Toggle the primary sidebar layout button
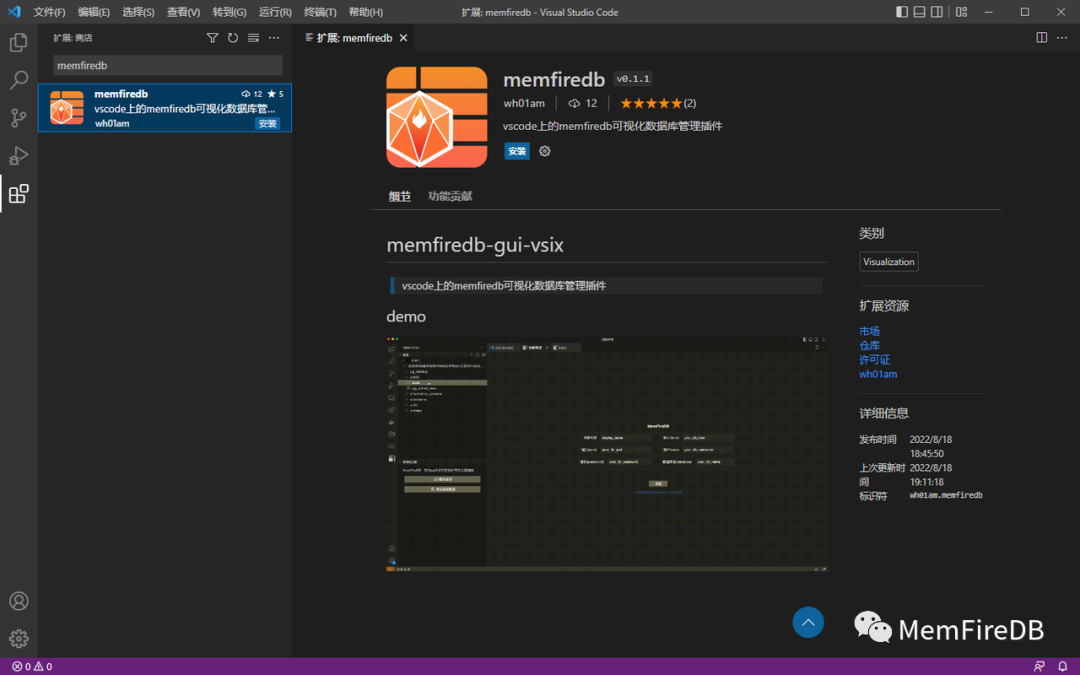The width and height of the screenshot is (1080, 675). pyautogui.click(x=902, y=12)
